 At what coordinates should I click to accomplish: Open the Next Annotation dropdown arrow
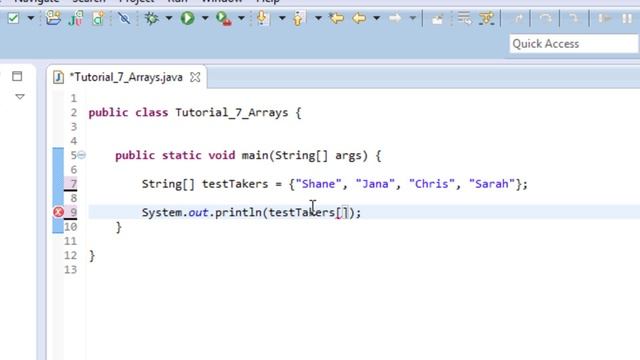(282, 18)
